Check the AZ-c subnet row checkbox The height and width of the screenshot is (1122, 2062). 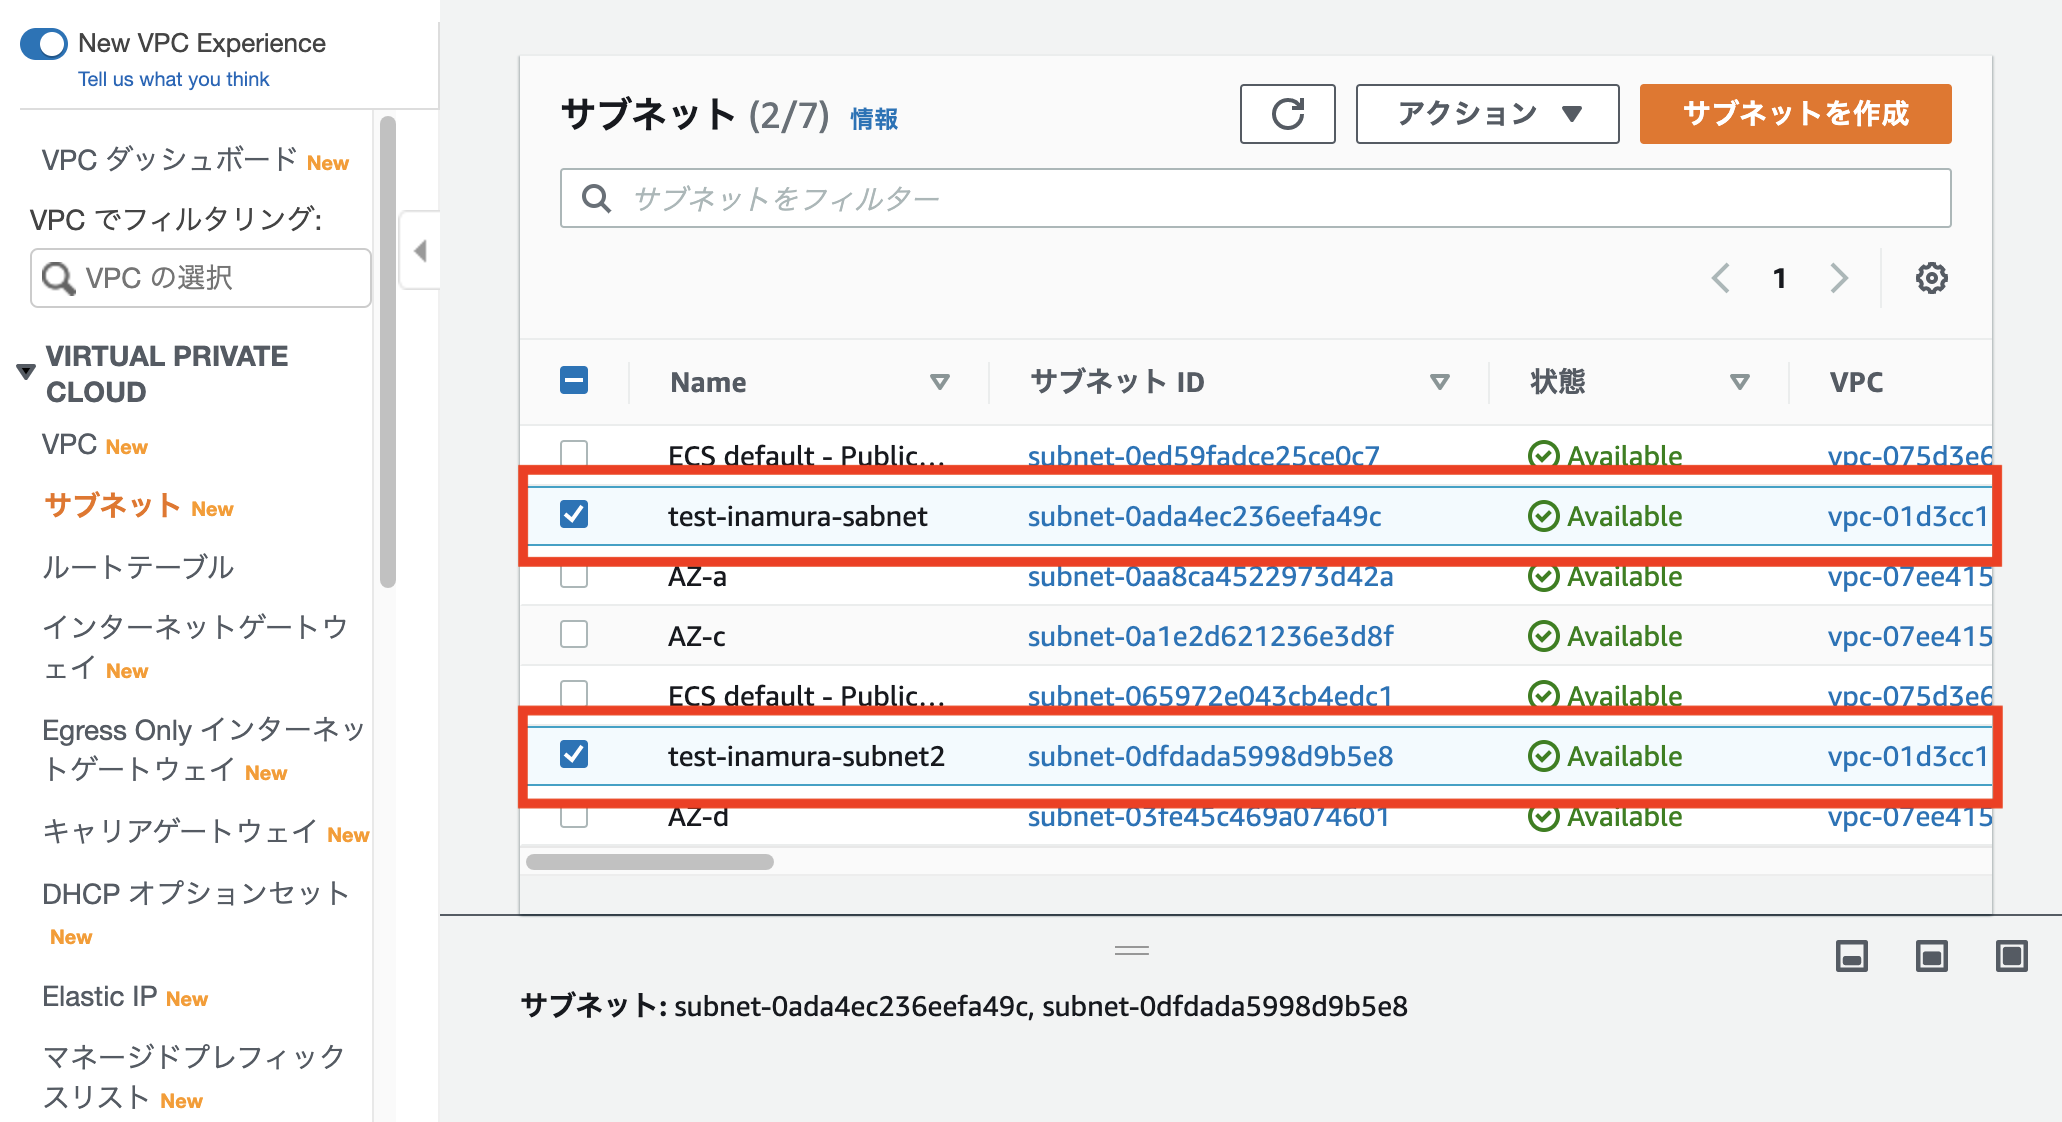(574, 635)
